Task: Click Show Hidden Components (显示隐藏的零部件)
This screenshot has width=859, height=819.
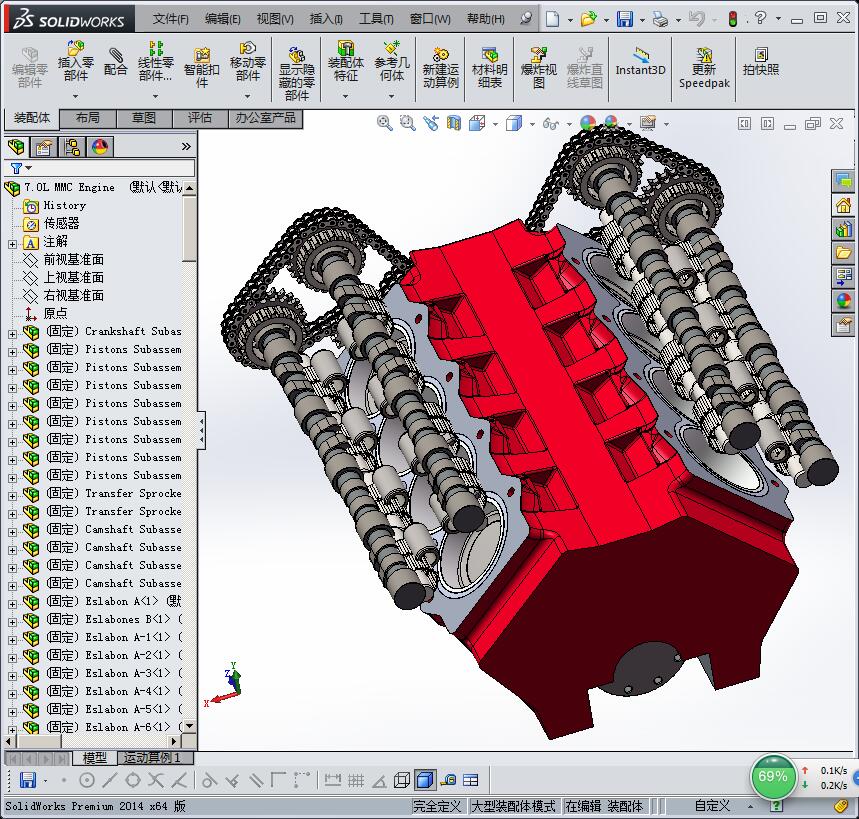Action: click(x=296, y=73)
